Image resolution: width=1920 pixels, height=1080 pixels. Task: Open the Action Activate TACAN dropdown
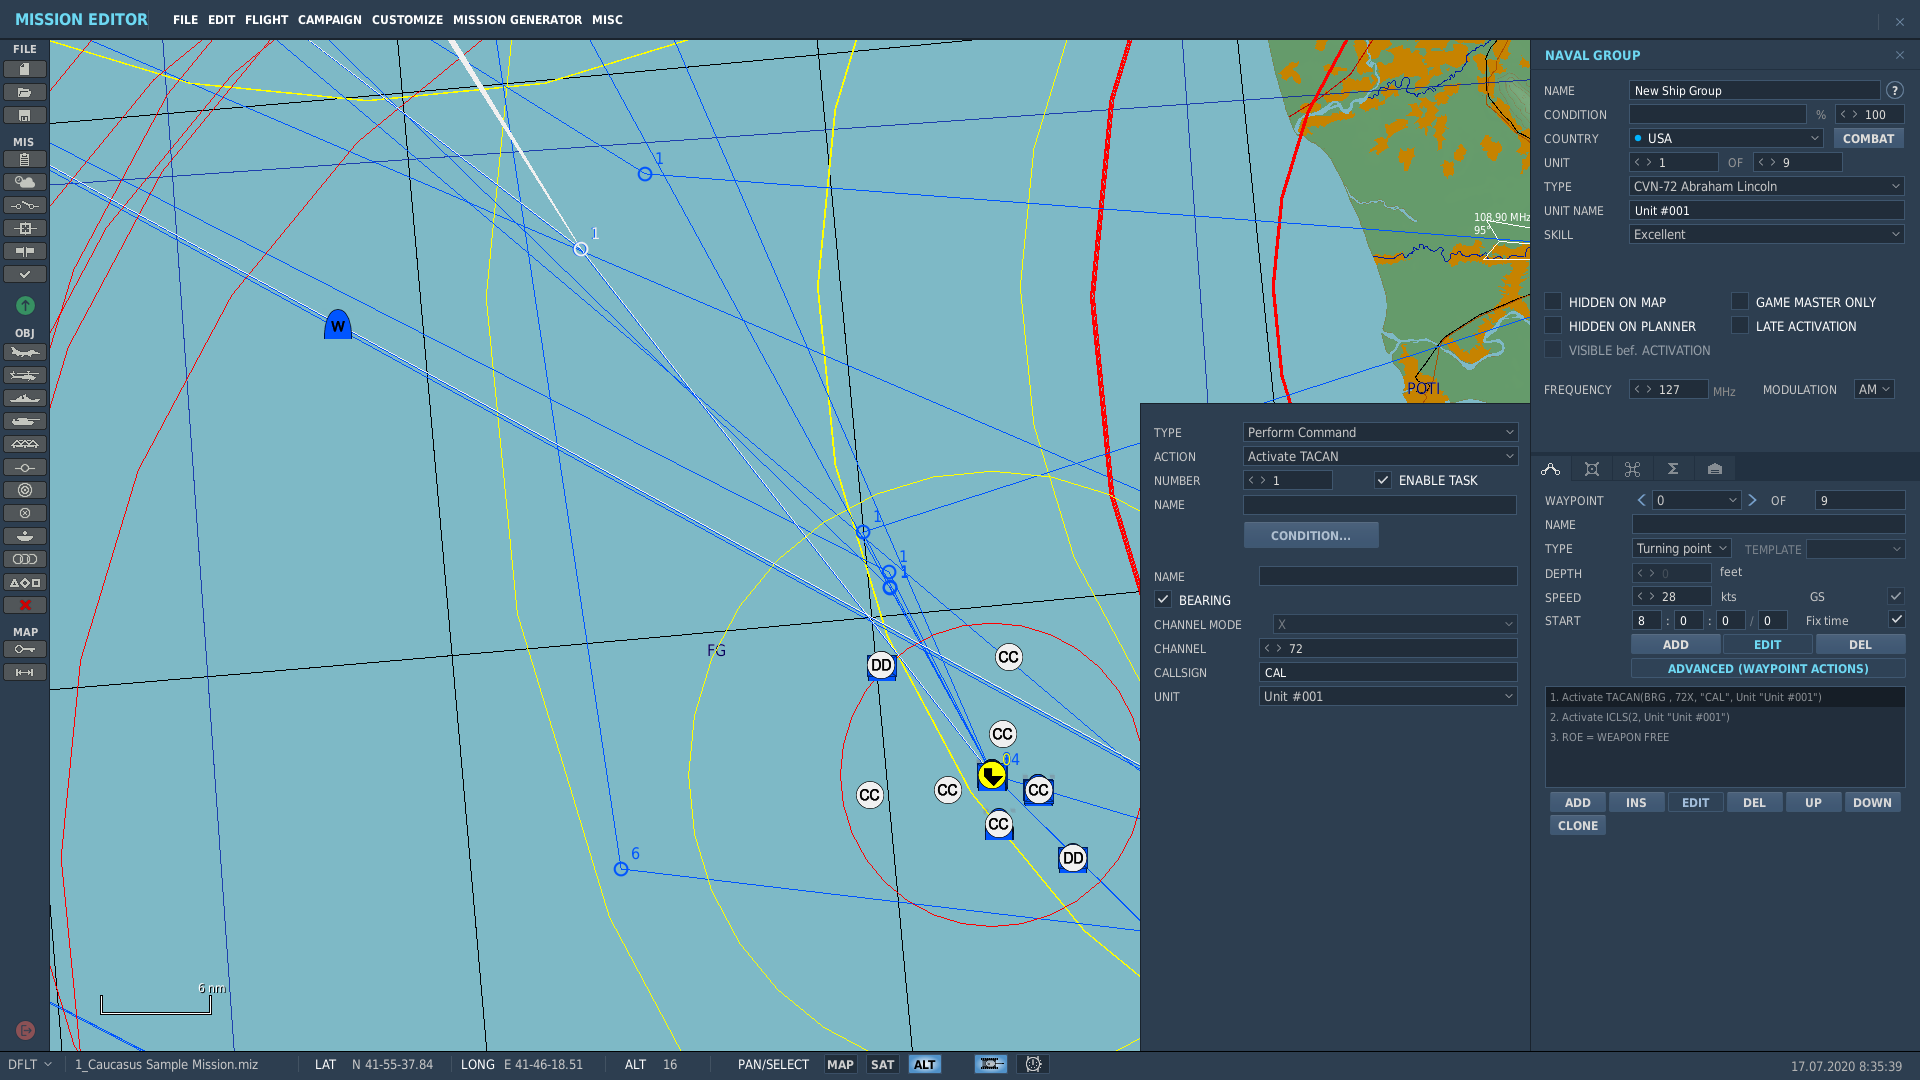click(1380, 456)
